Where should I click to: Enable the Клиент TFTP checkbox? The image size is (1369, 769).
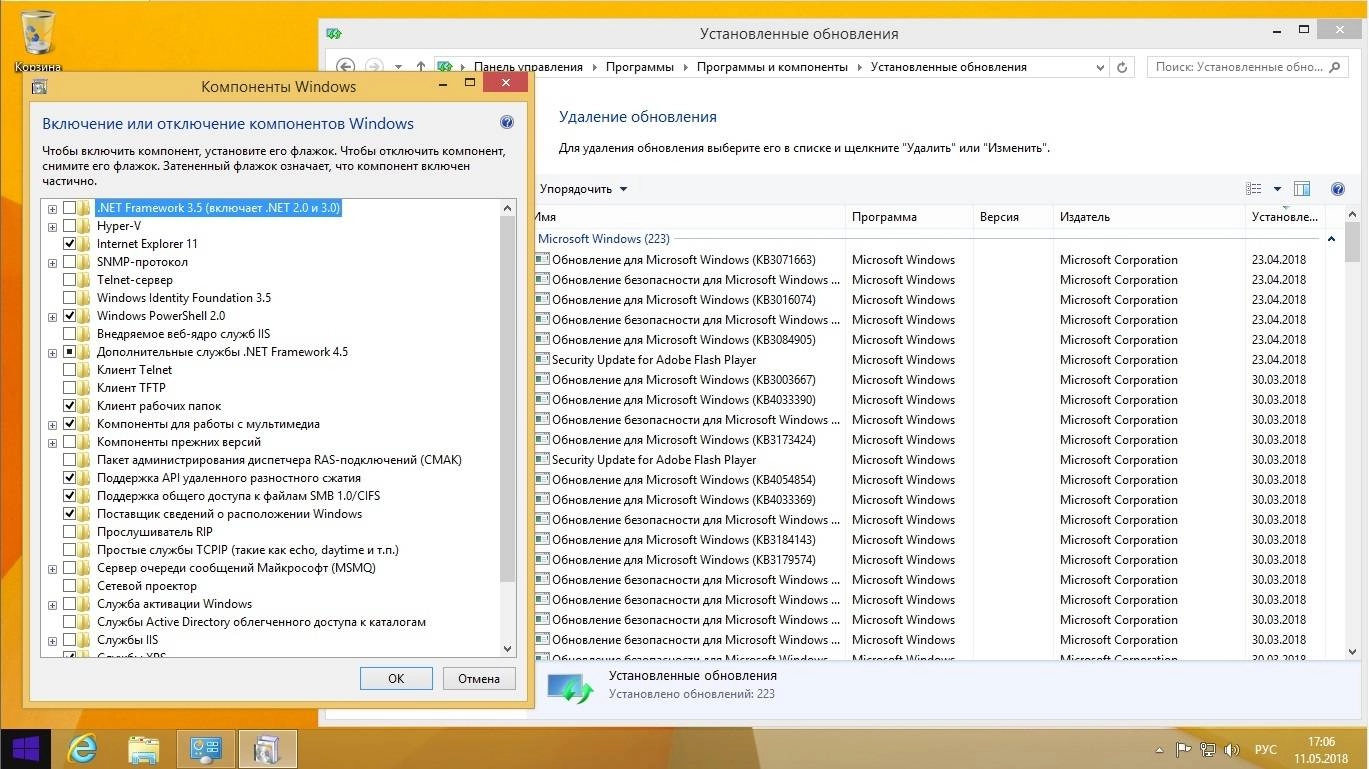69,388
